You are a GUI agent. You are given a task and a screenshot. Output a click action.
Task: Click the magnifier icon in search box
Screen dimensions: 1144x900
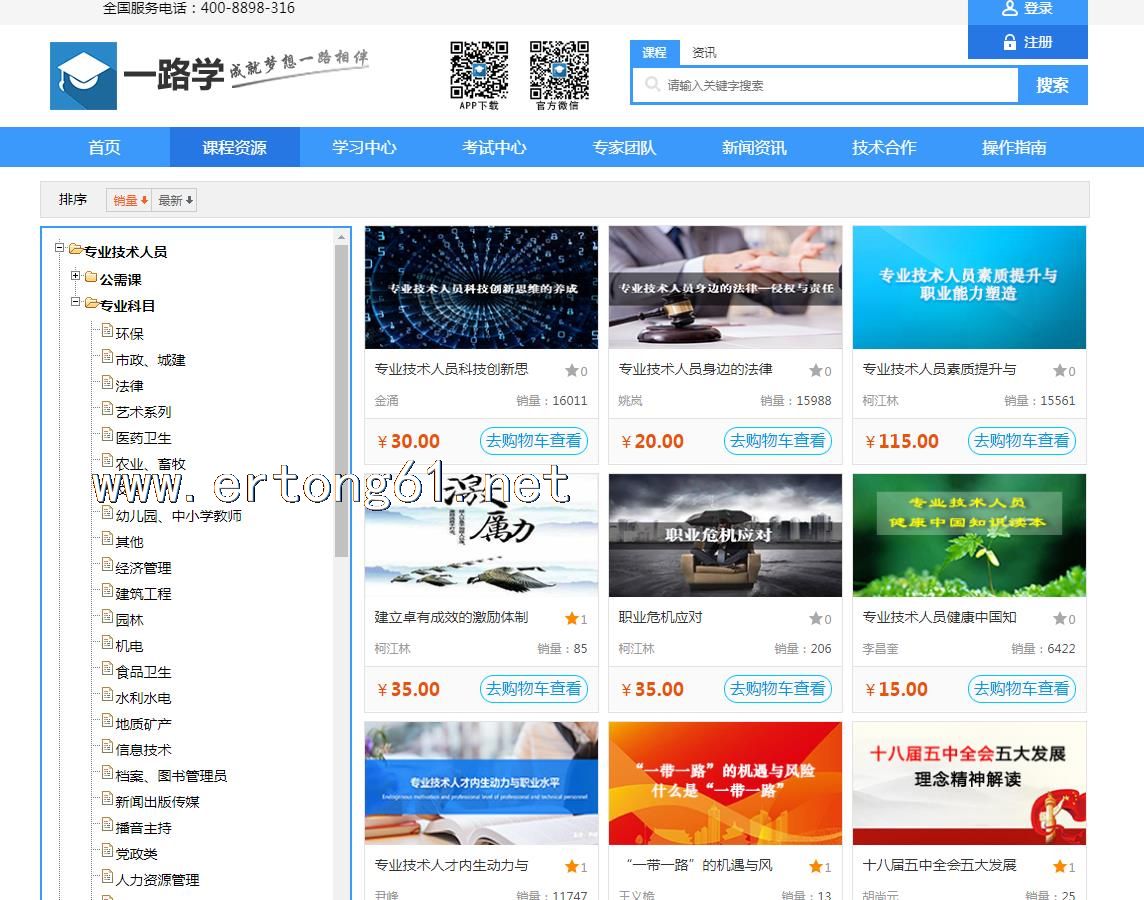(x=652, y=85)
